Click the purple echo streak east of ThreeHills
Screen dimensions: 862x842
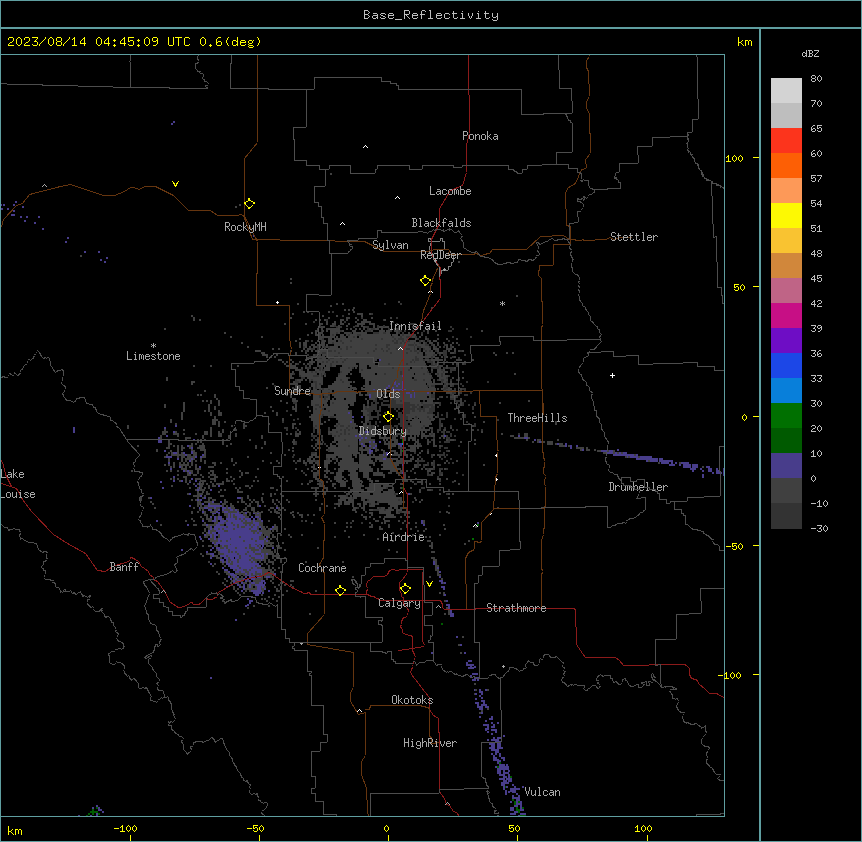pos(617,454)
